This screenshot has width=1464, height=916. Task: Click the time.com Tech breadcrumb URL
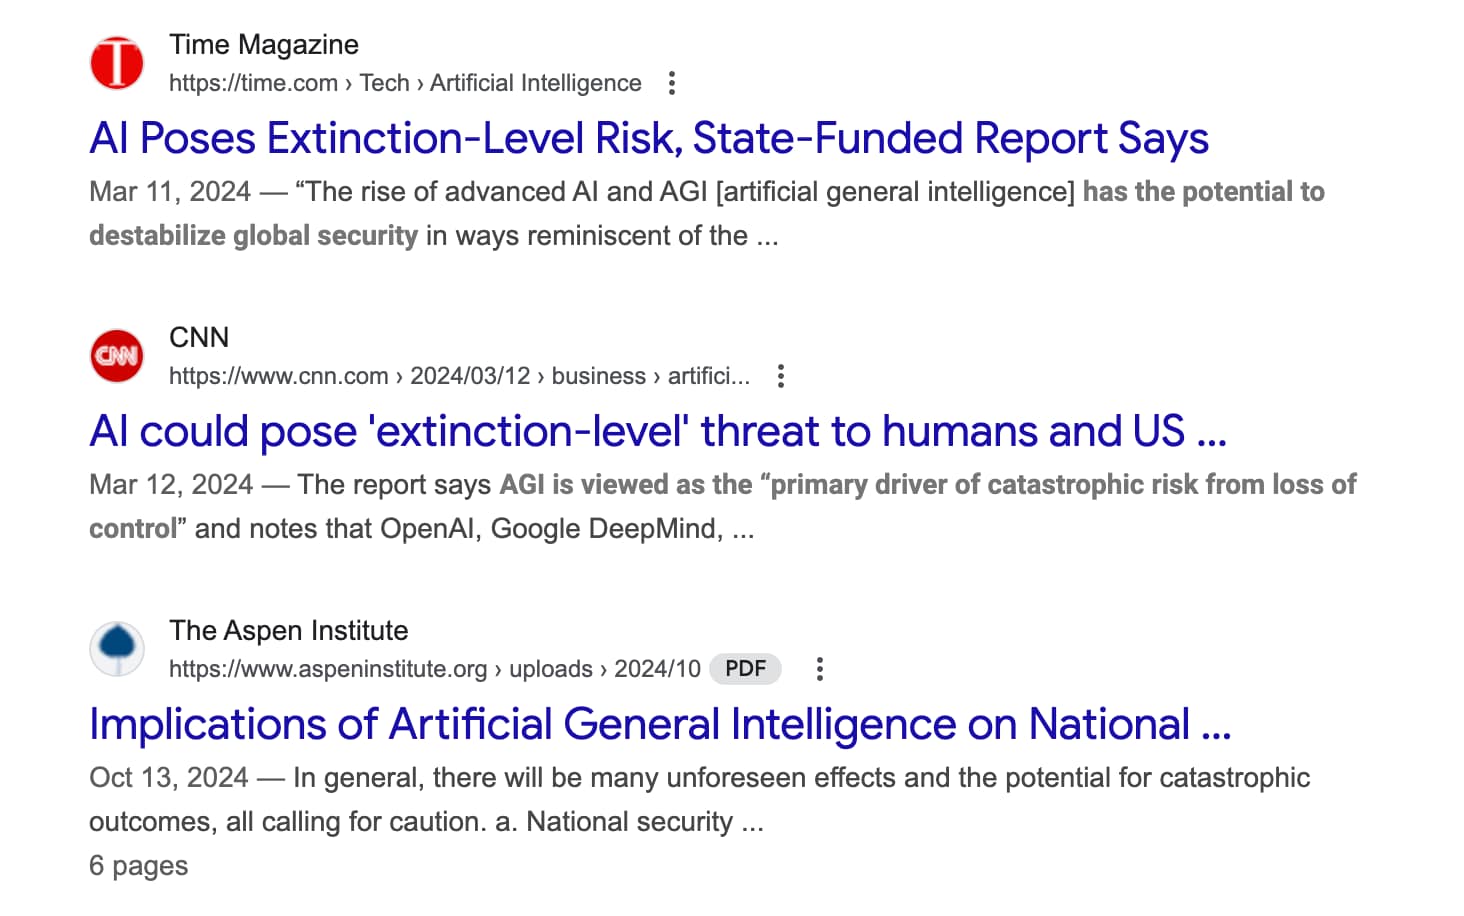point(404,83)
